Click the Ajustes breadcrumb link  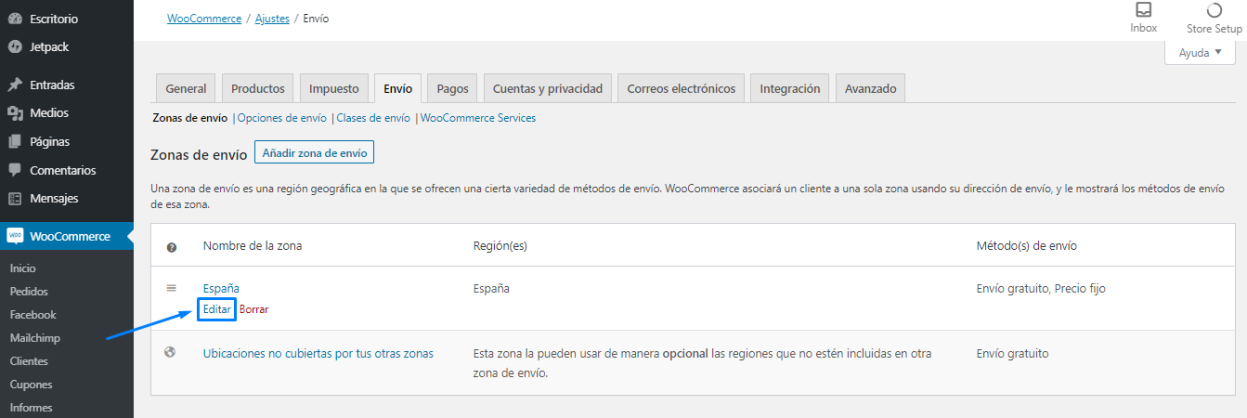[x=271, y=19]
